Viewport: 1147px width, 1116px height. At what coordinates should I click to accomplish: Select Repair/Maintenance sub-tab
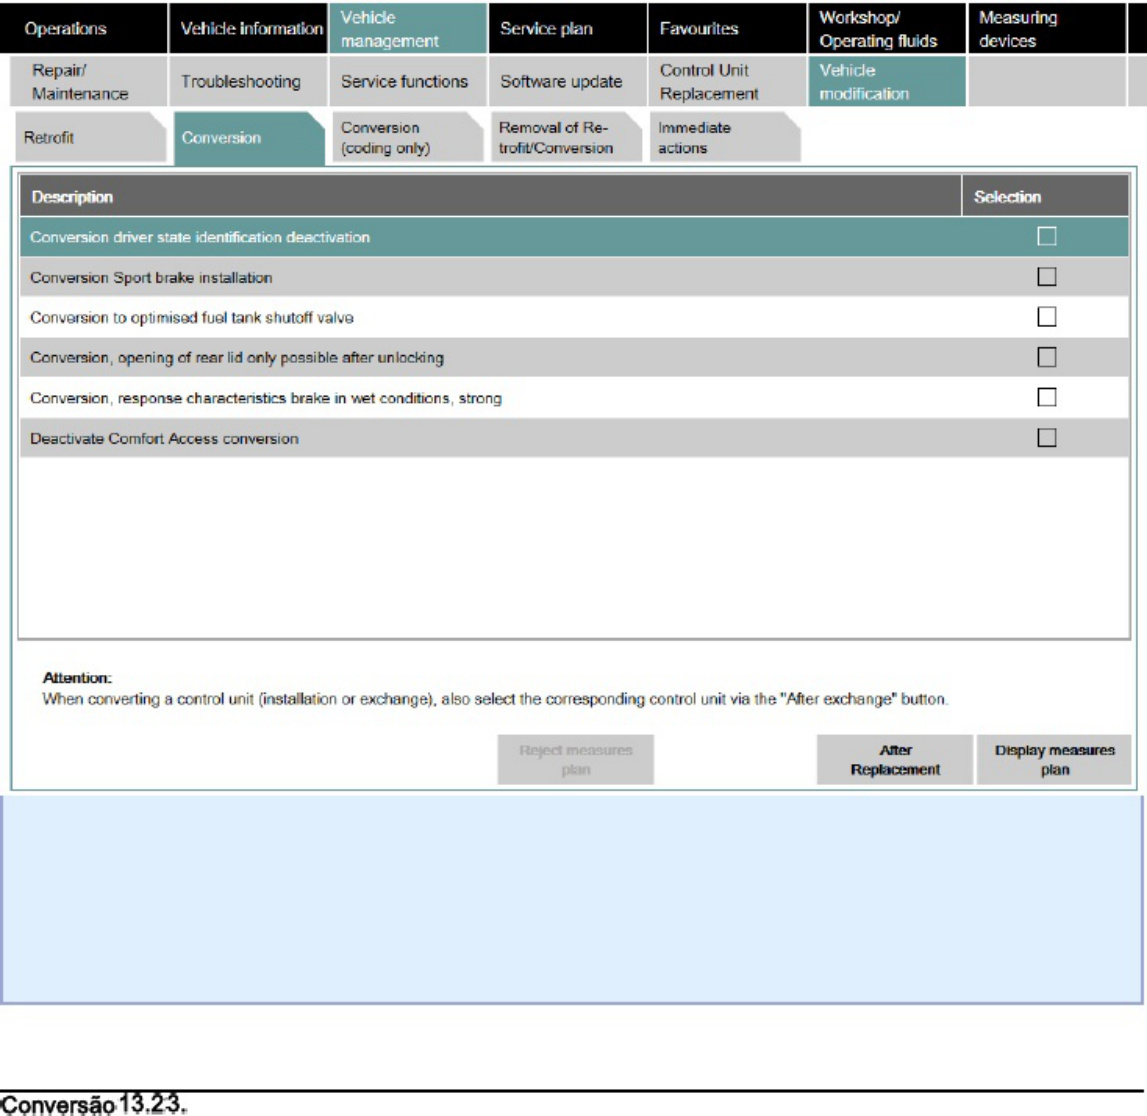click(x=89, y=81)
